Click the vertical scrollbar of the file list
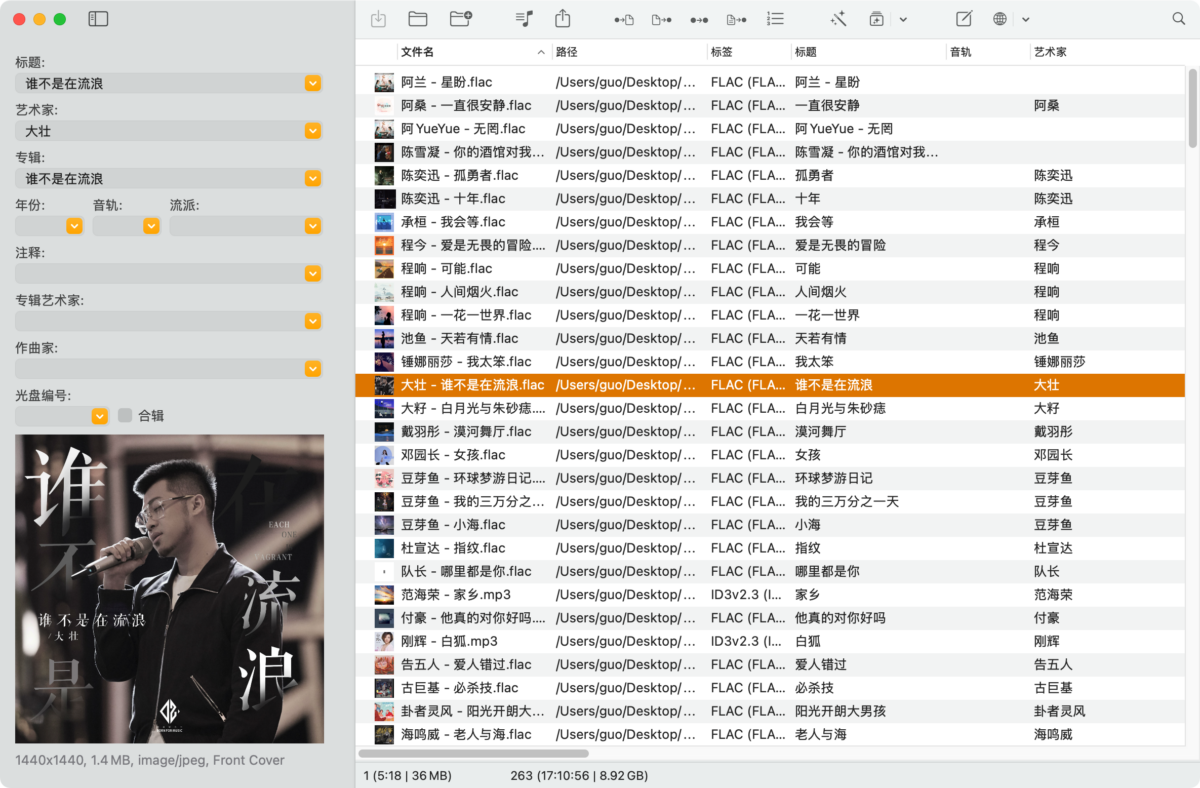The image size is (1200, 788). pos(1192,107)
